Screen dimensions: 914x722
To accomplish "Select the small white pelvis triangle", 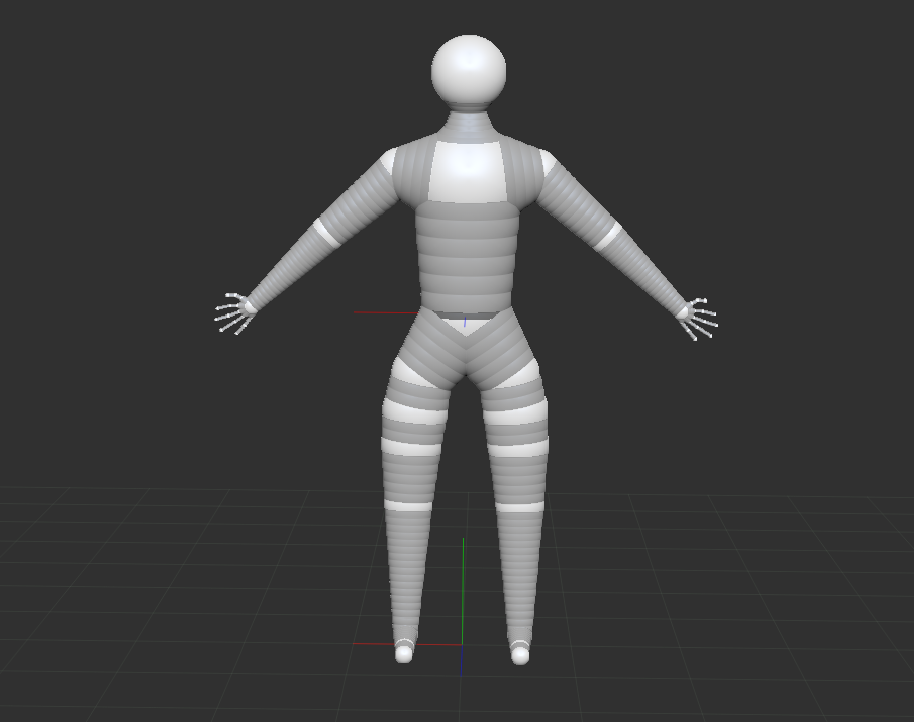I will [465, 323].
